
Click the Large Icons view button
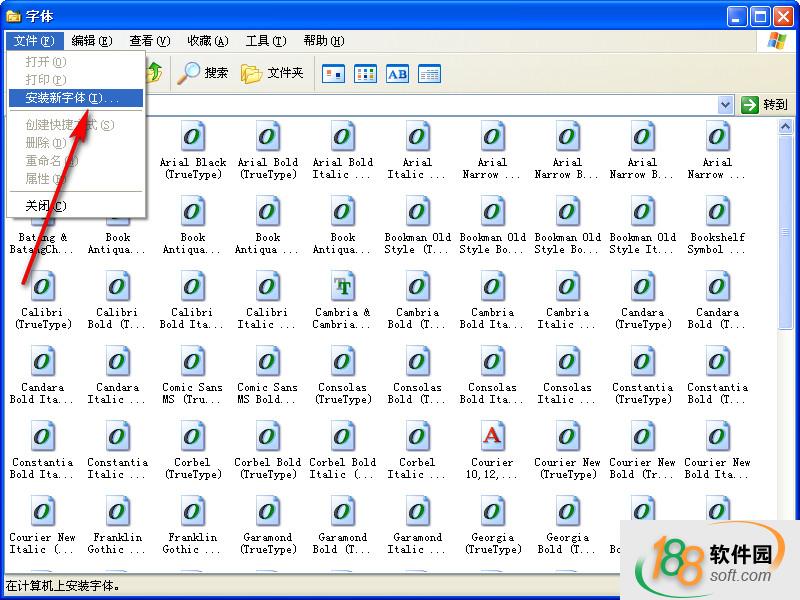point(333,73)
